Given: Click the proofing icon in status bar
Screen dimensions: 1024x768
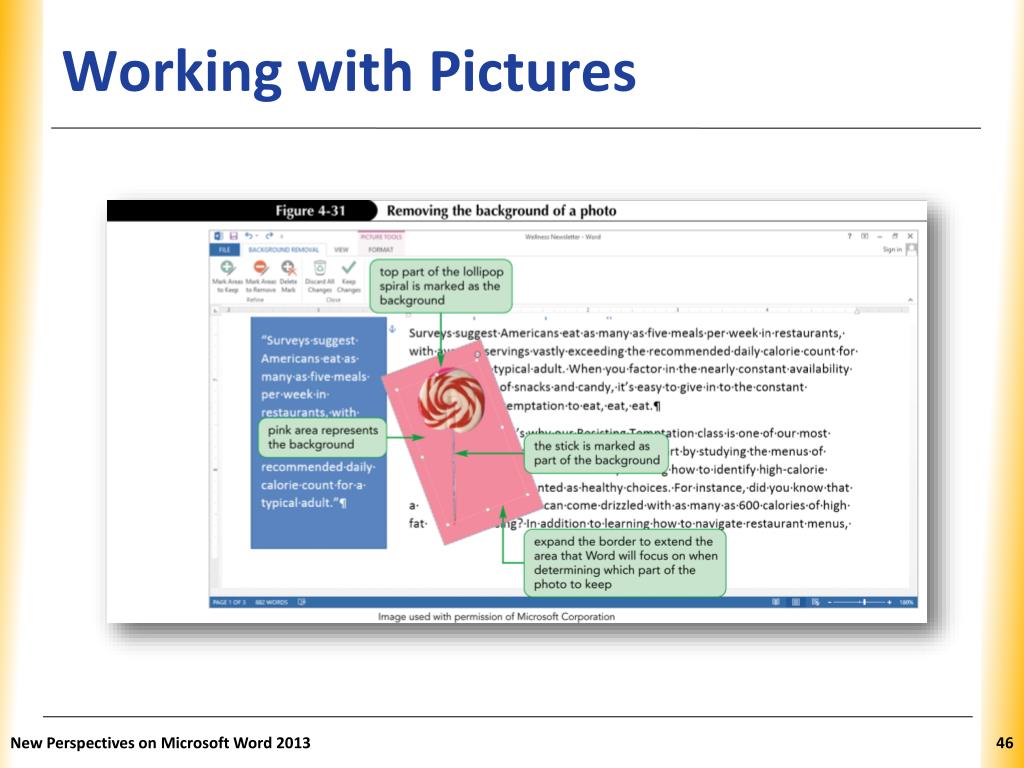Looking at the screenshot, I should click(x=301, y=602).
